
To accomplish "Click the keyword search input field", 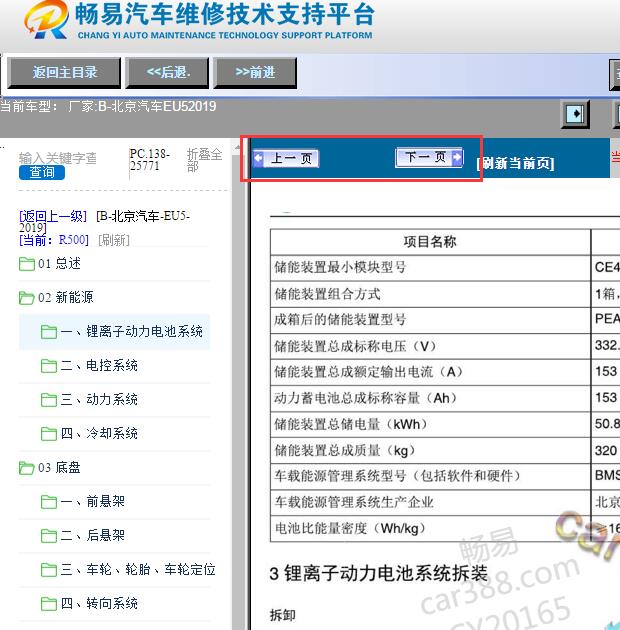I will [x=58, y=158].
